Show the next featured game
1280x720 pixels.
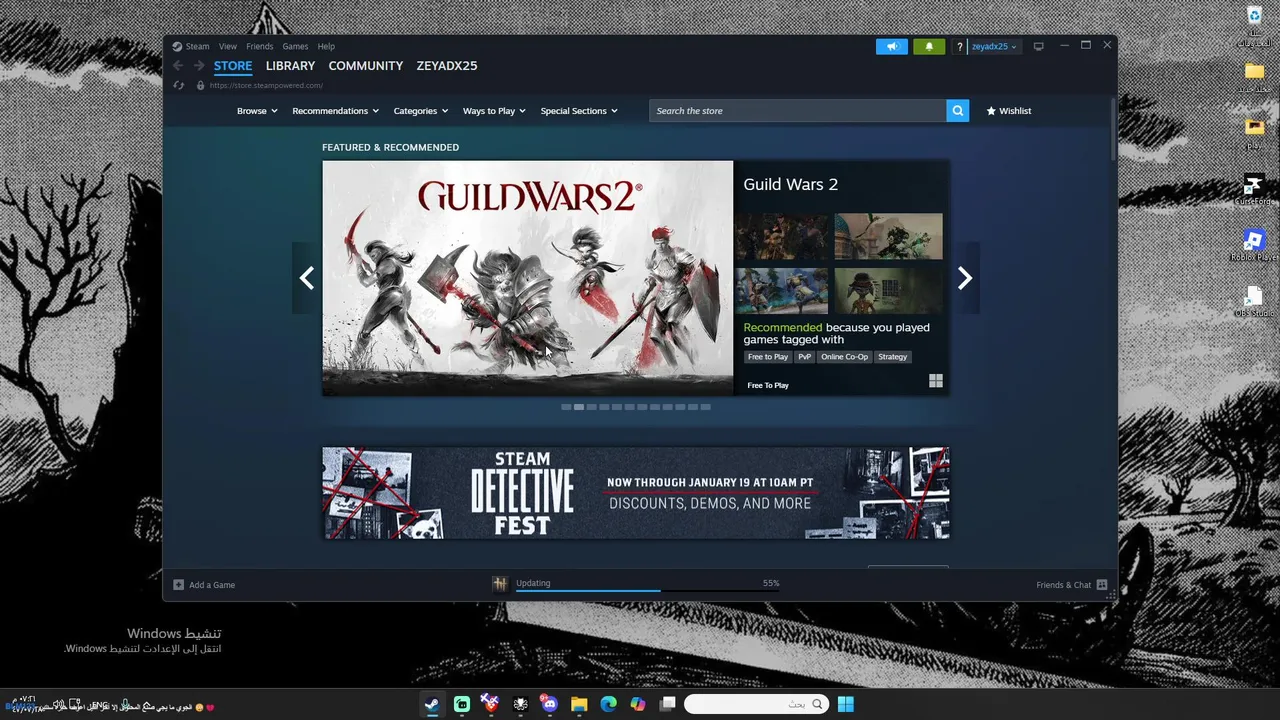[x=964, y=278]
